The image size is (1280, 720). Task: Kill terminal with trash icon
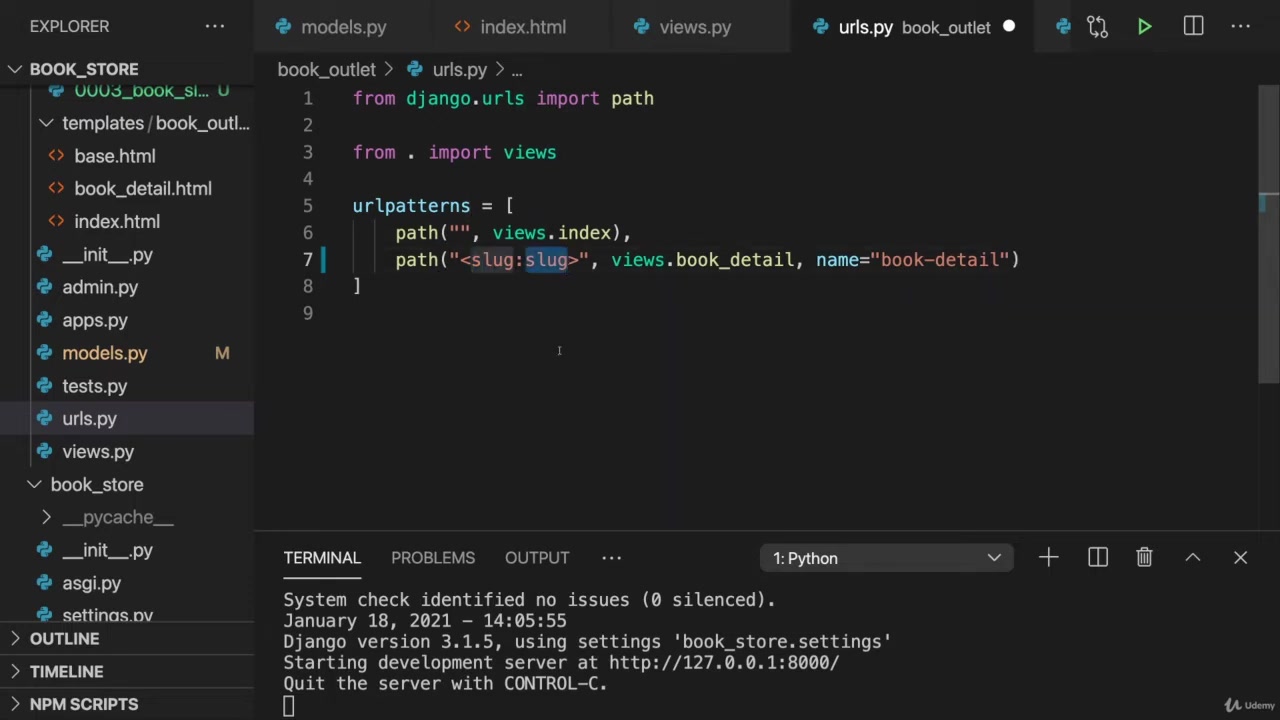click(x=1144, y=558)
